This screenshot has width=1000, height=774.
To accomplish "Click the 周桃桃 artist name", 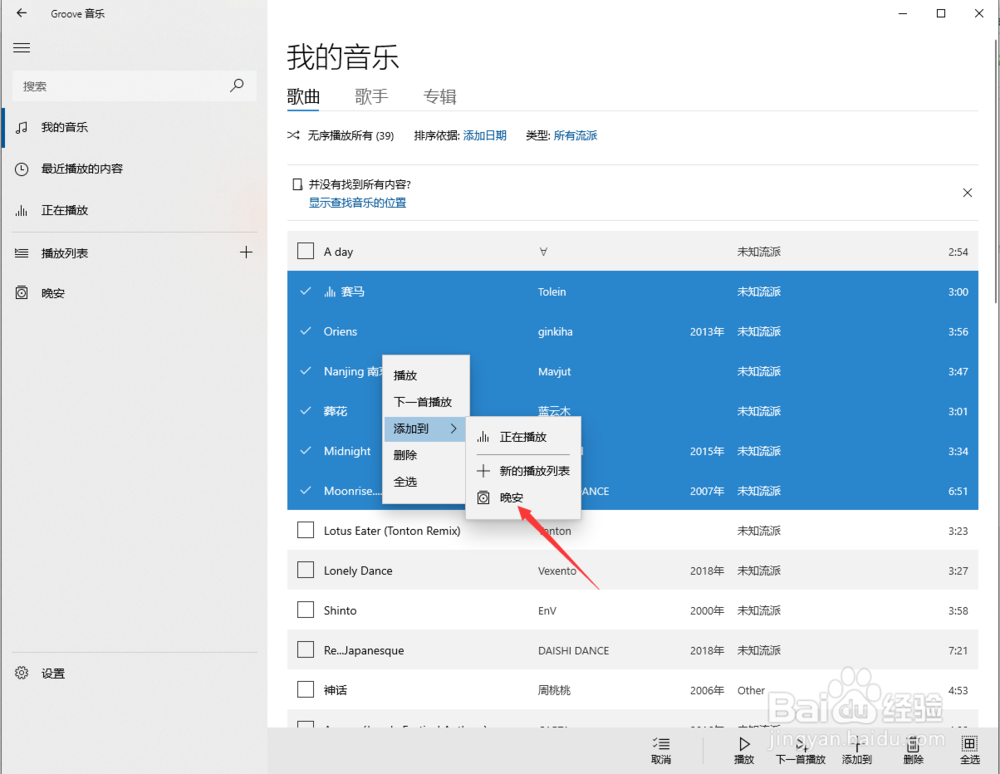I will (x=554, y=690).
